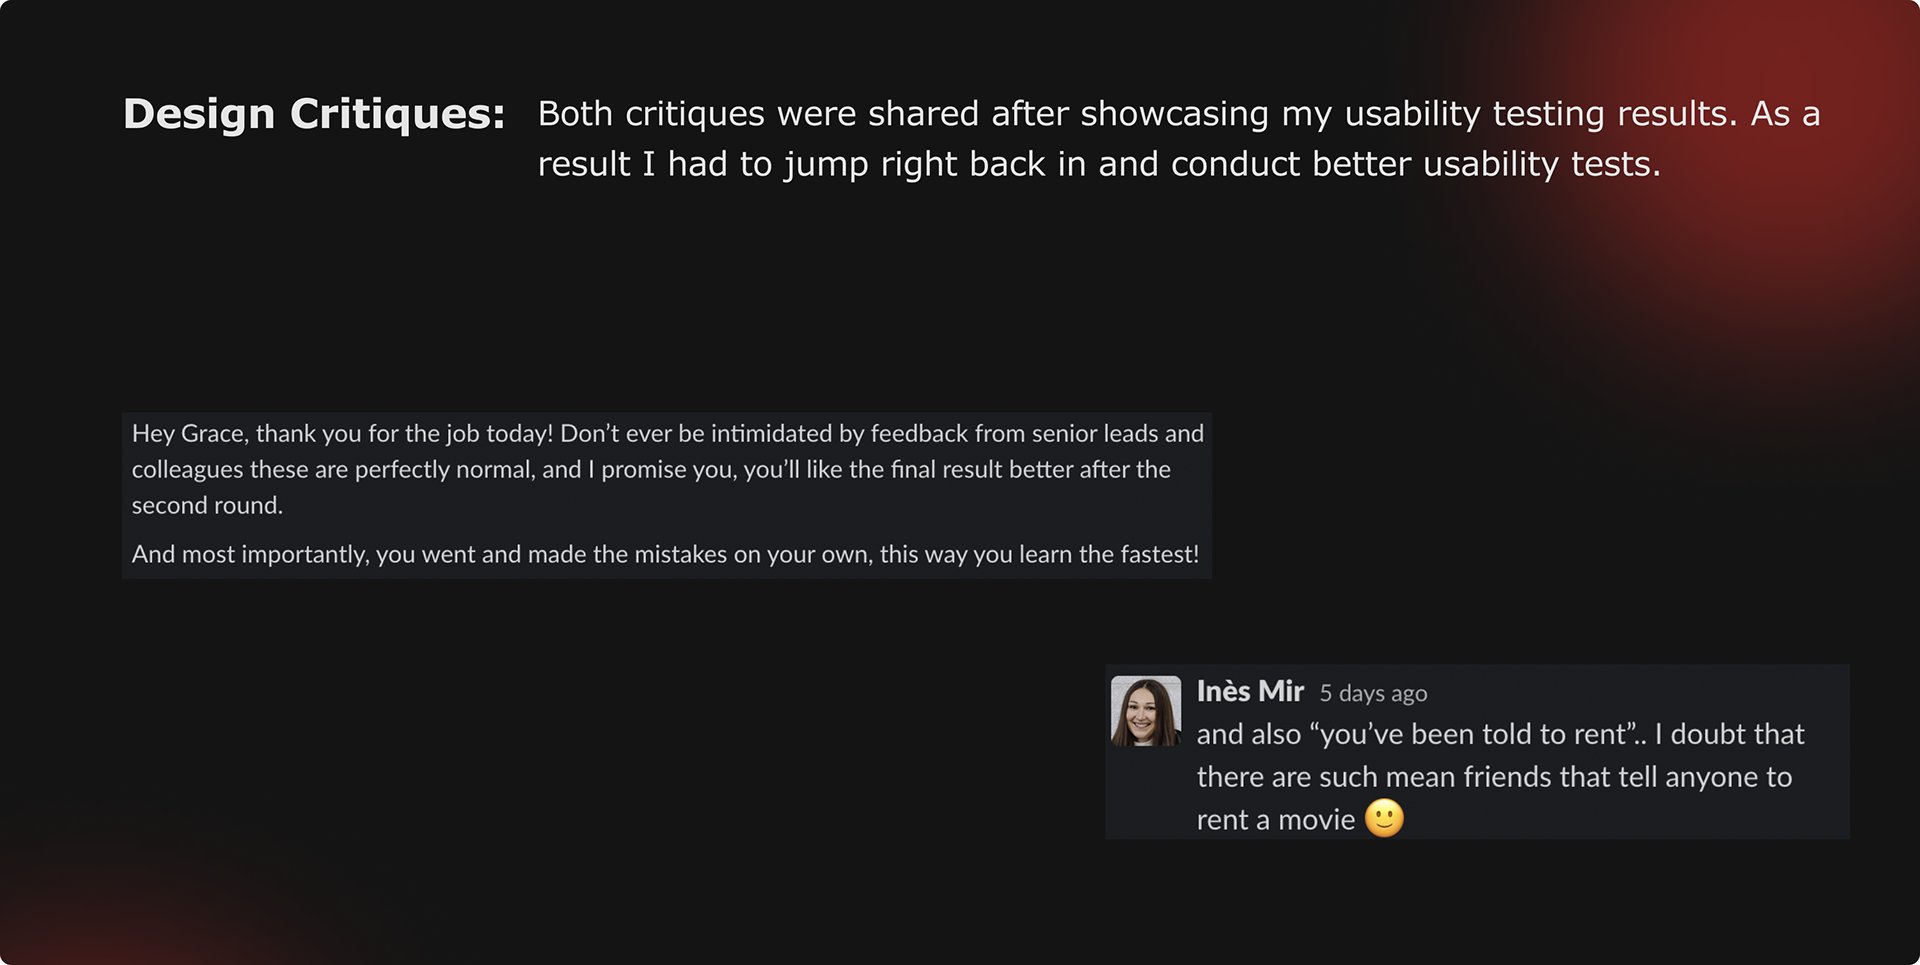The height and width of the screenshot is (965, 1920).
Task: Click the "second round." text line
Action: [207, 505]
